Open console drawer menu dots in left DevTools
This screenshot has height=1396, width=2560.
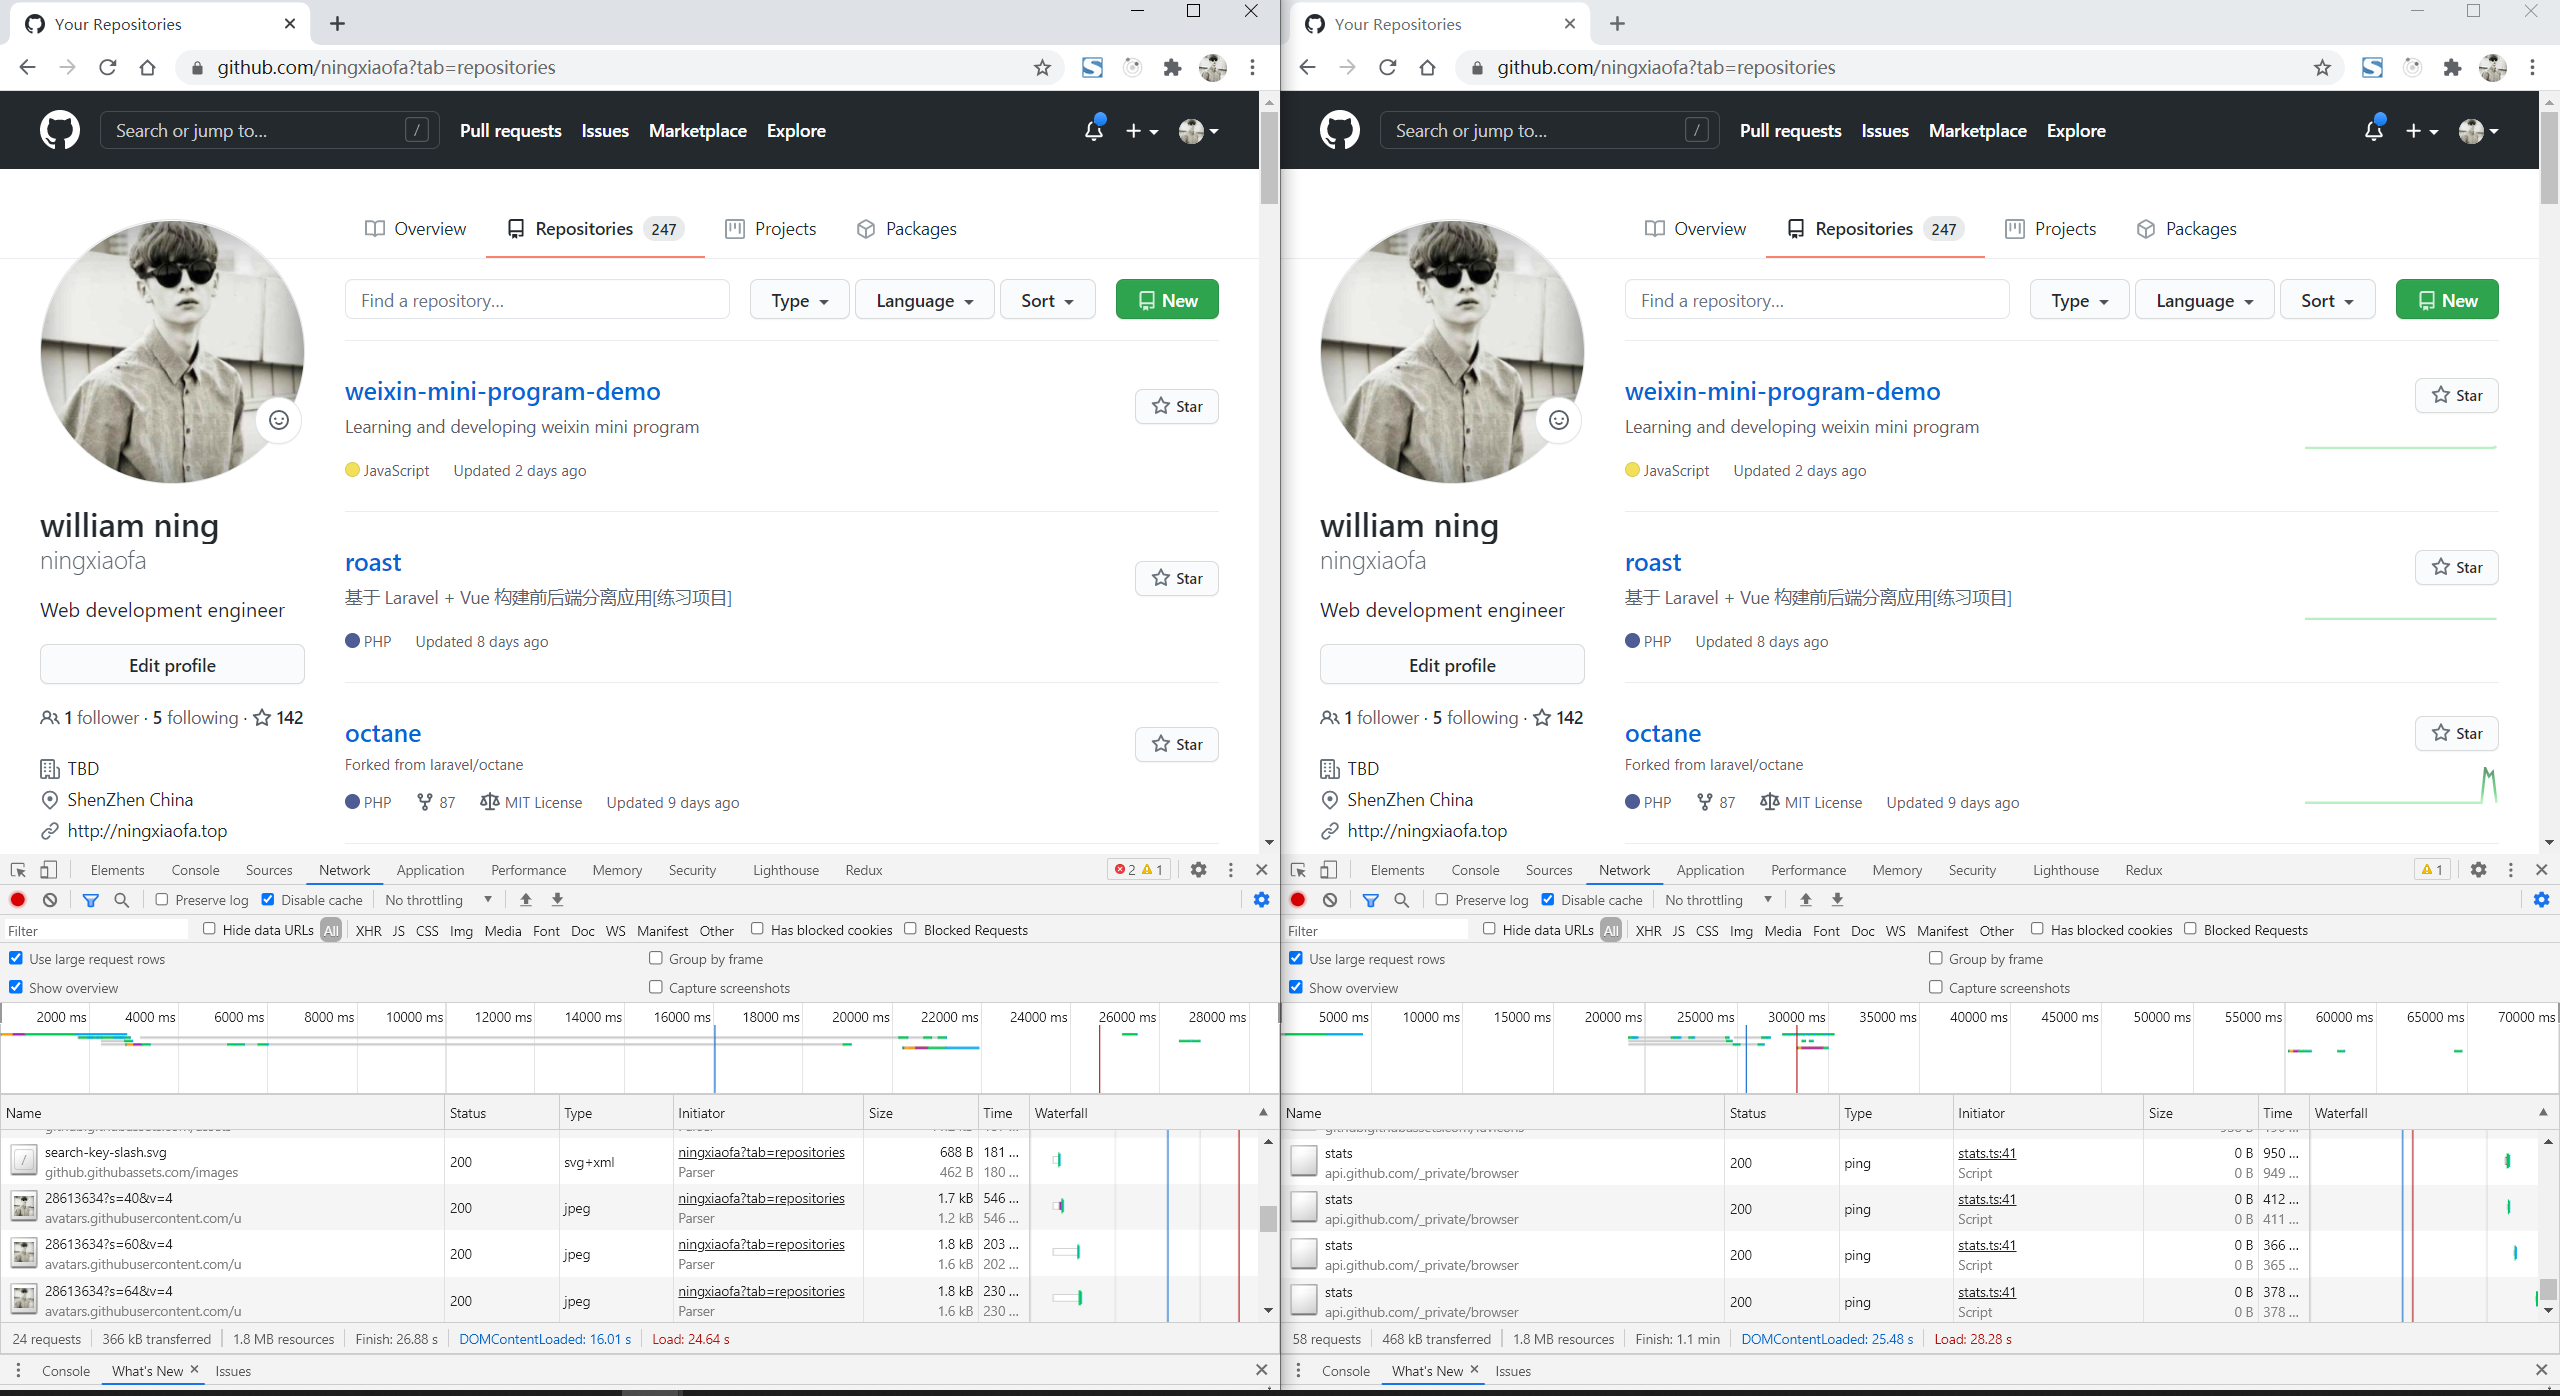click(x=18, y=1370)
